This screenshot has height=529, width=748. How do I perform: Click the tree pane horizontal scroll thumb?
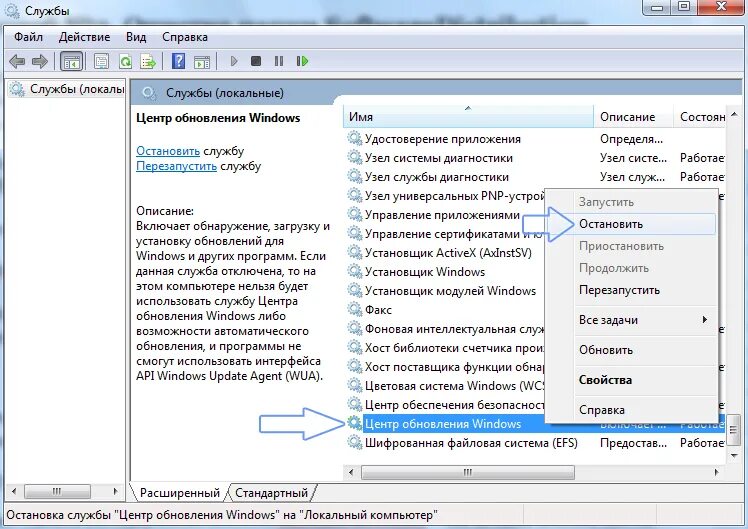pos(57,491)
